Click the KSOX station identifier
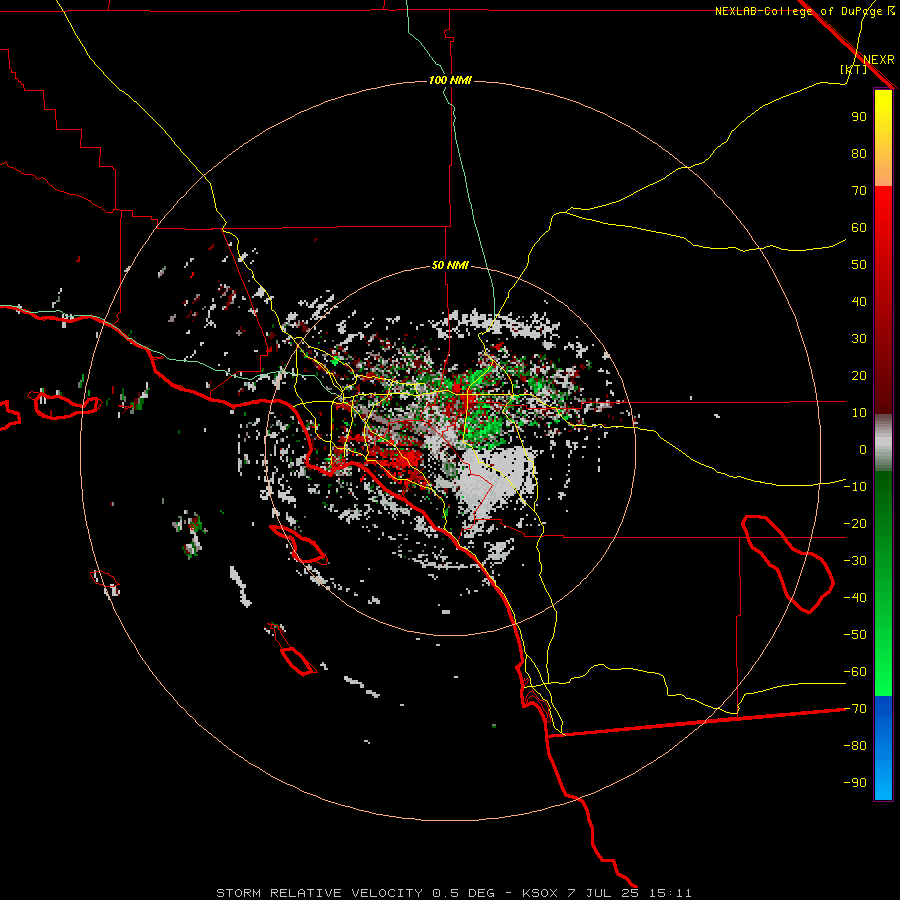The width and height of the screenshot is (900, 900). coord(540,893)
